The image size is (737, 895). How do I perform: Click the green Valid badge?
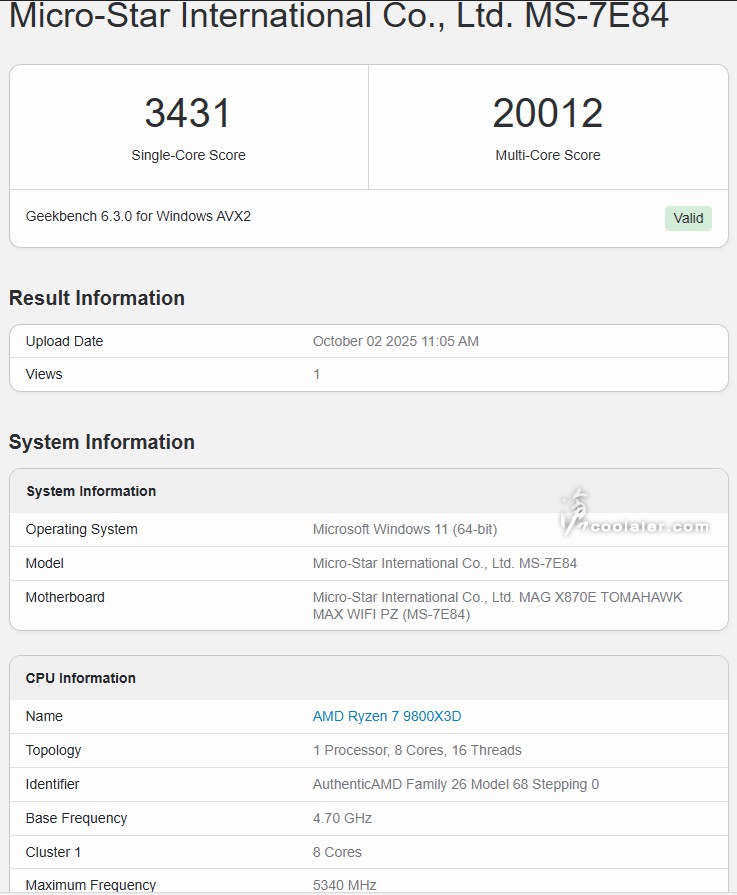[x=688, y=218]
